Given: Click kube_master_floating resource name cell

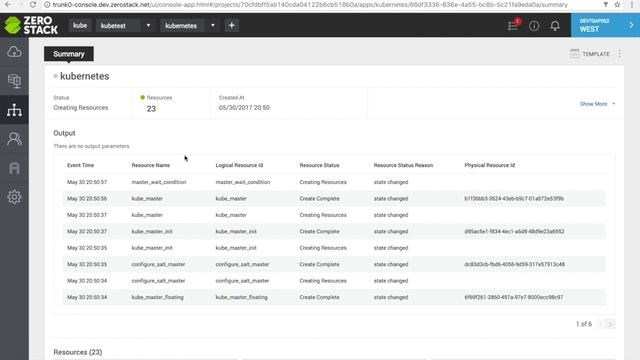Looking at the screenshot, I should click(158, 297).
